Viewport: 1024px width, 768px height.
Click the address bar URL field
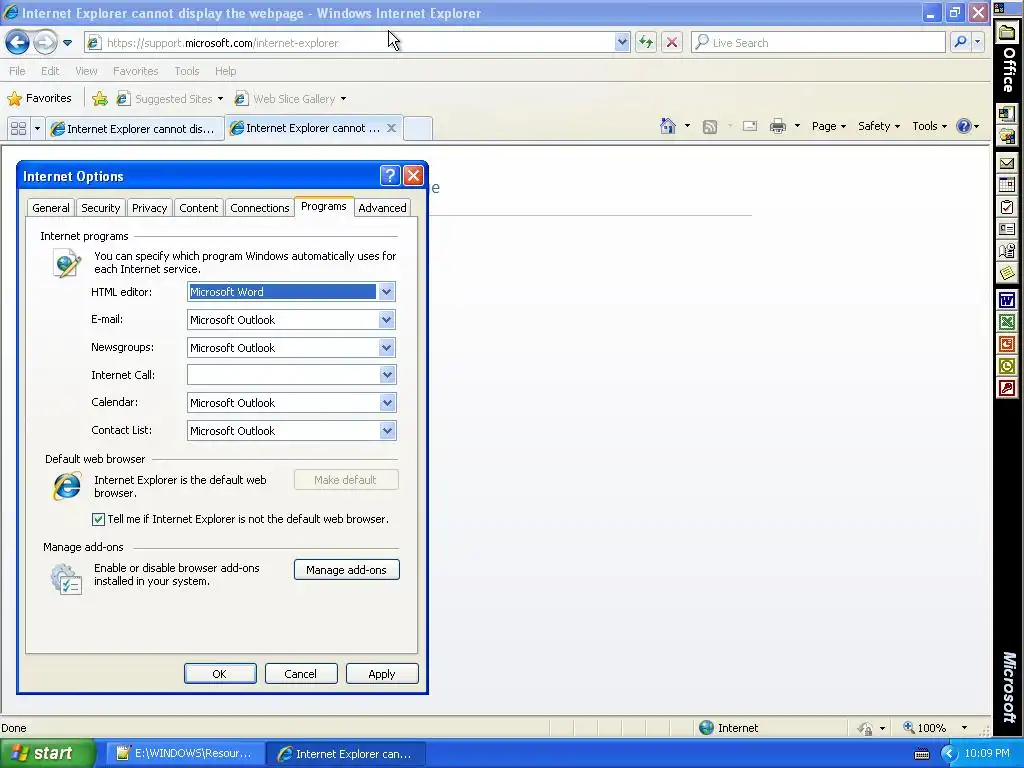(358, 42)
